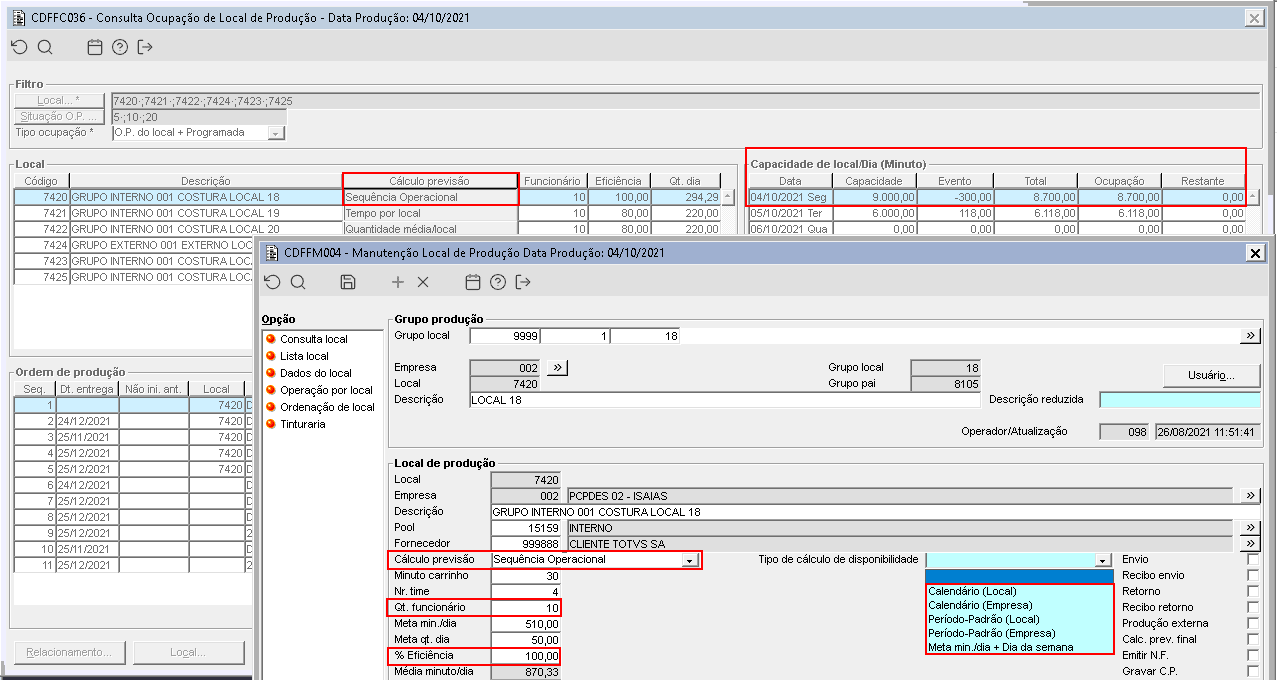Click lookup arrows at end of Grupo local row
This screenshot has height=680, width=1277.
tap(1250, 336)
